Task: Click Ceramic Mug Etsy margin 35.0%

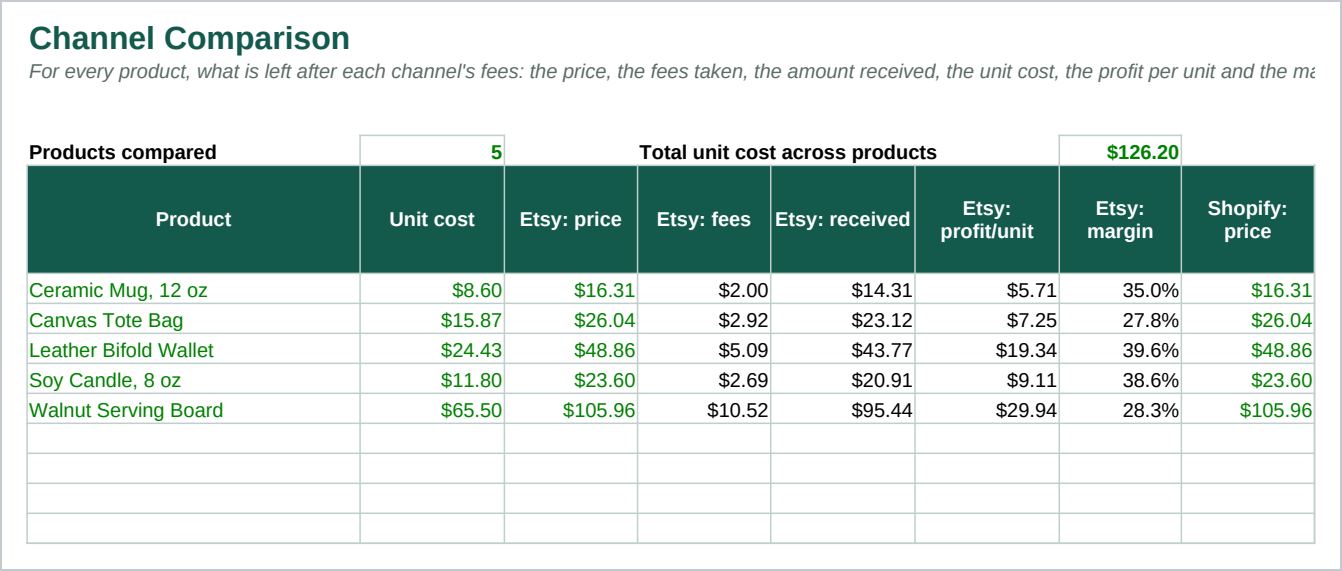Action: point(1120,290)
